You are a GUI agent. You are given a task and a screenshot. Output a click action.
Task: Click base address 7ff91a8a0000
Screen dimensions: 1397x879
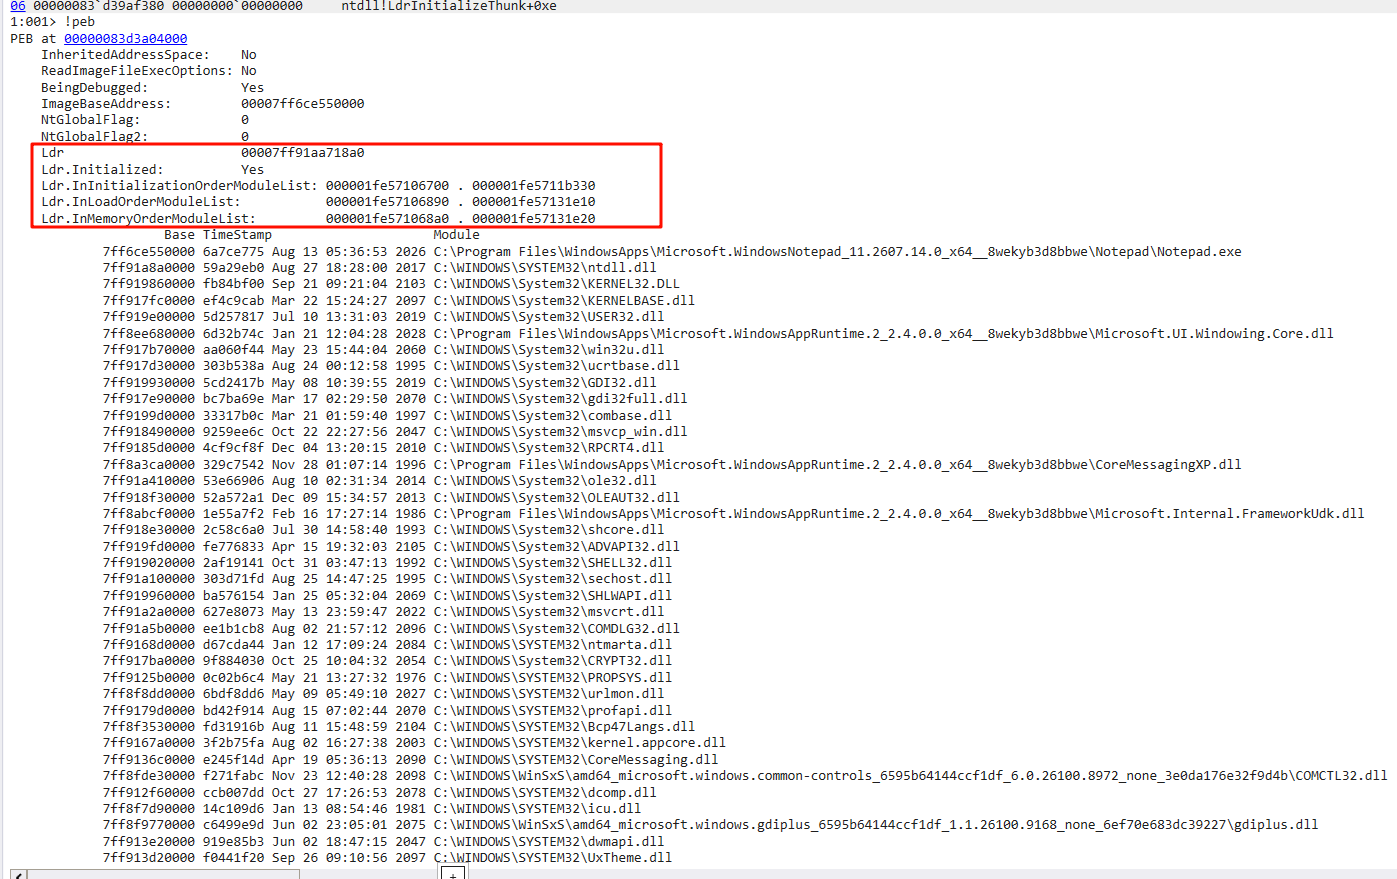[x=149, y=268]
